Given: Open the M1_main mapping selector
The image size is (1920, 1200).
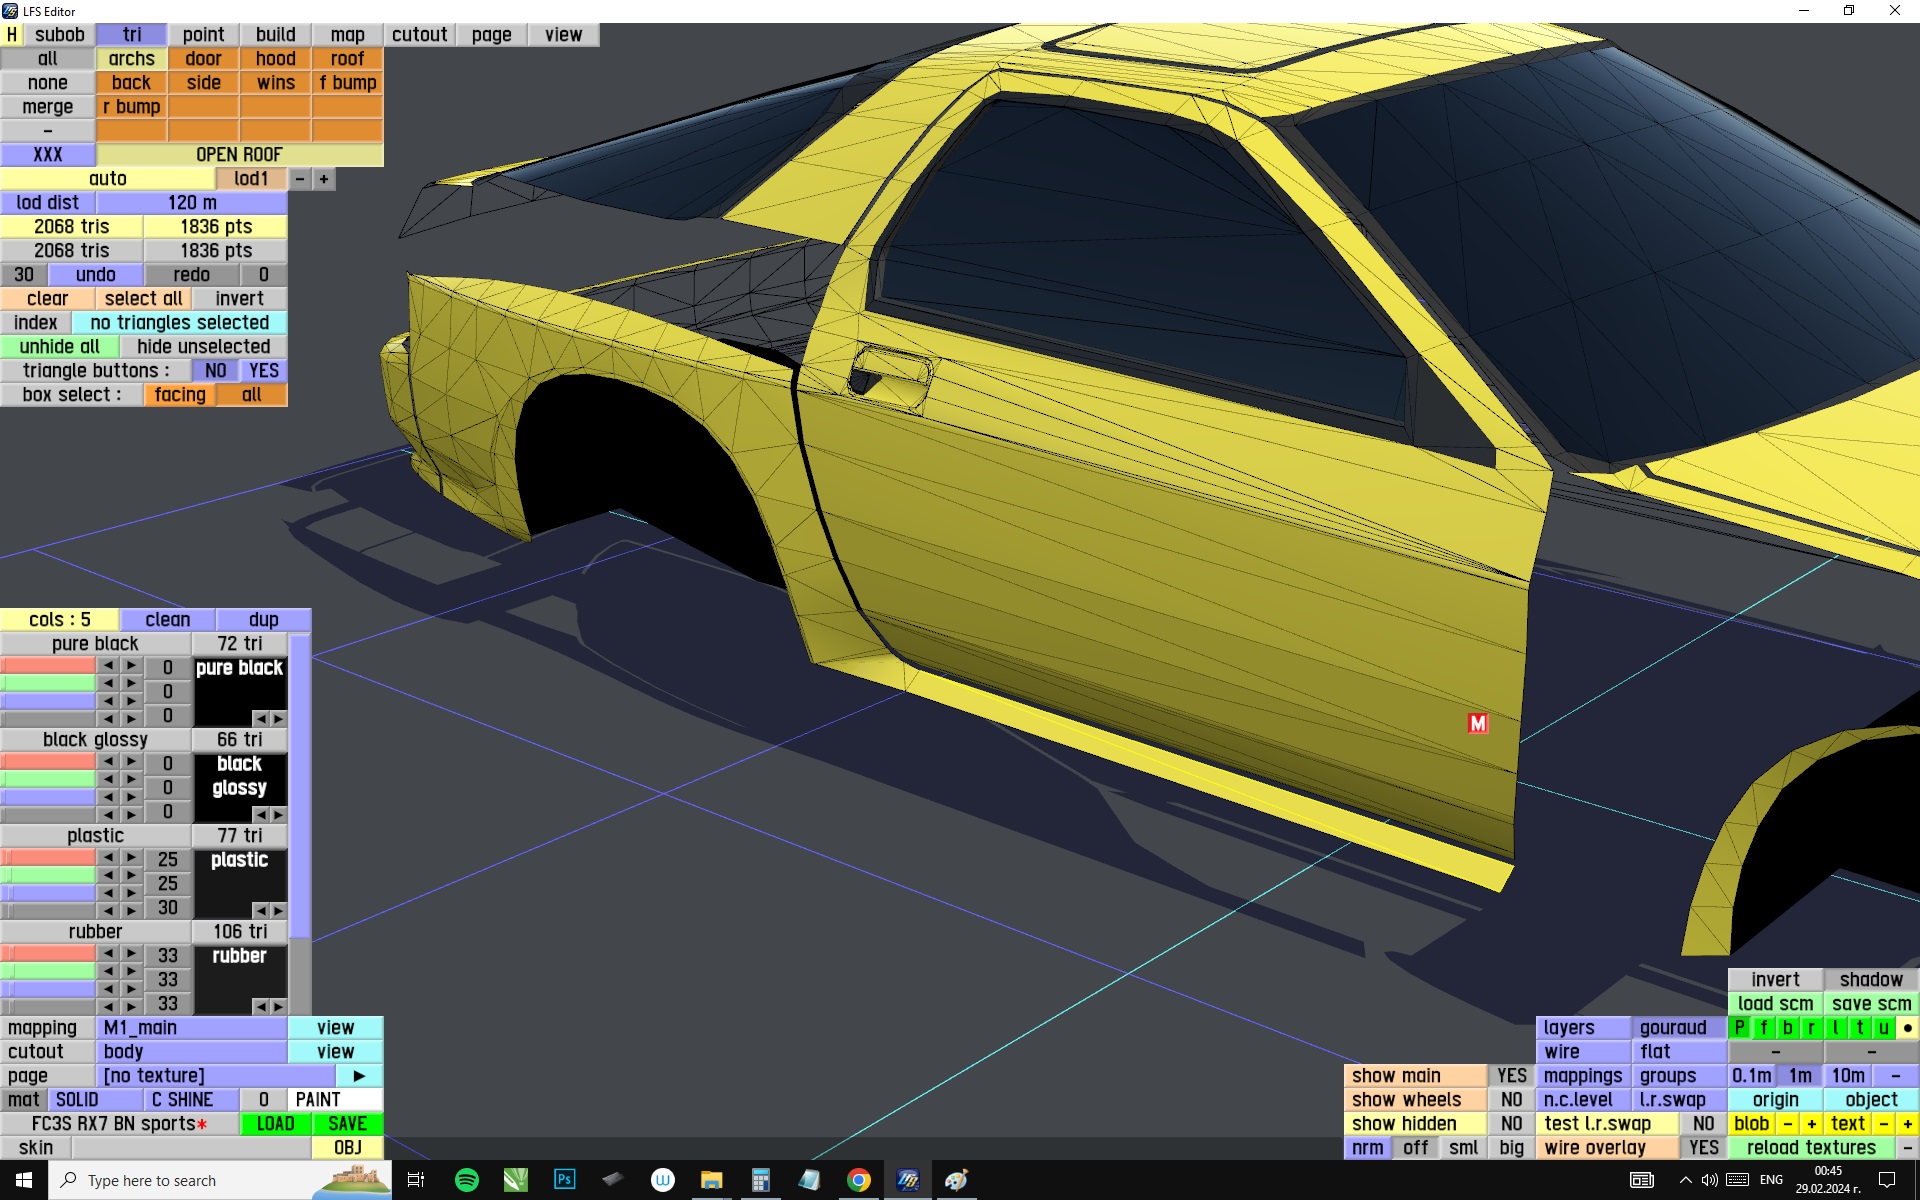Looking at the screenshot, I should pyautogui.click(x=192, y=1028).
